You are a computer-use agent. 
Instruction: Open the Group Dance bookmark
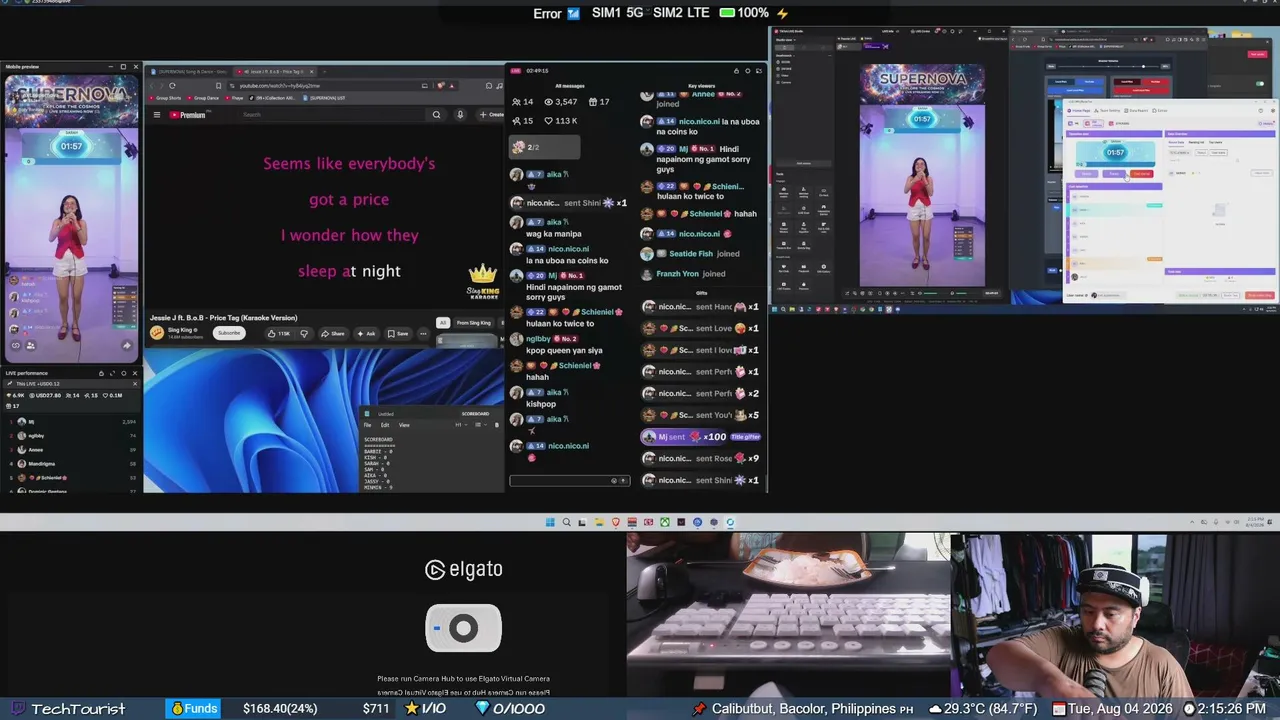click(204, 98)
